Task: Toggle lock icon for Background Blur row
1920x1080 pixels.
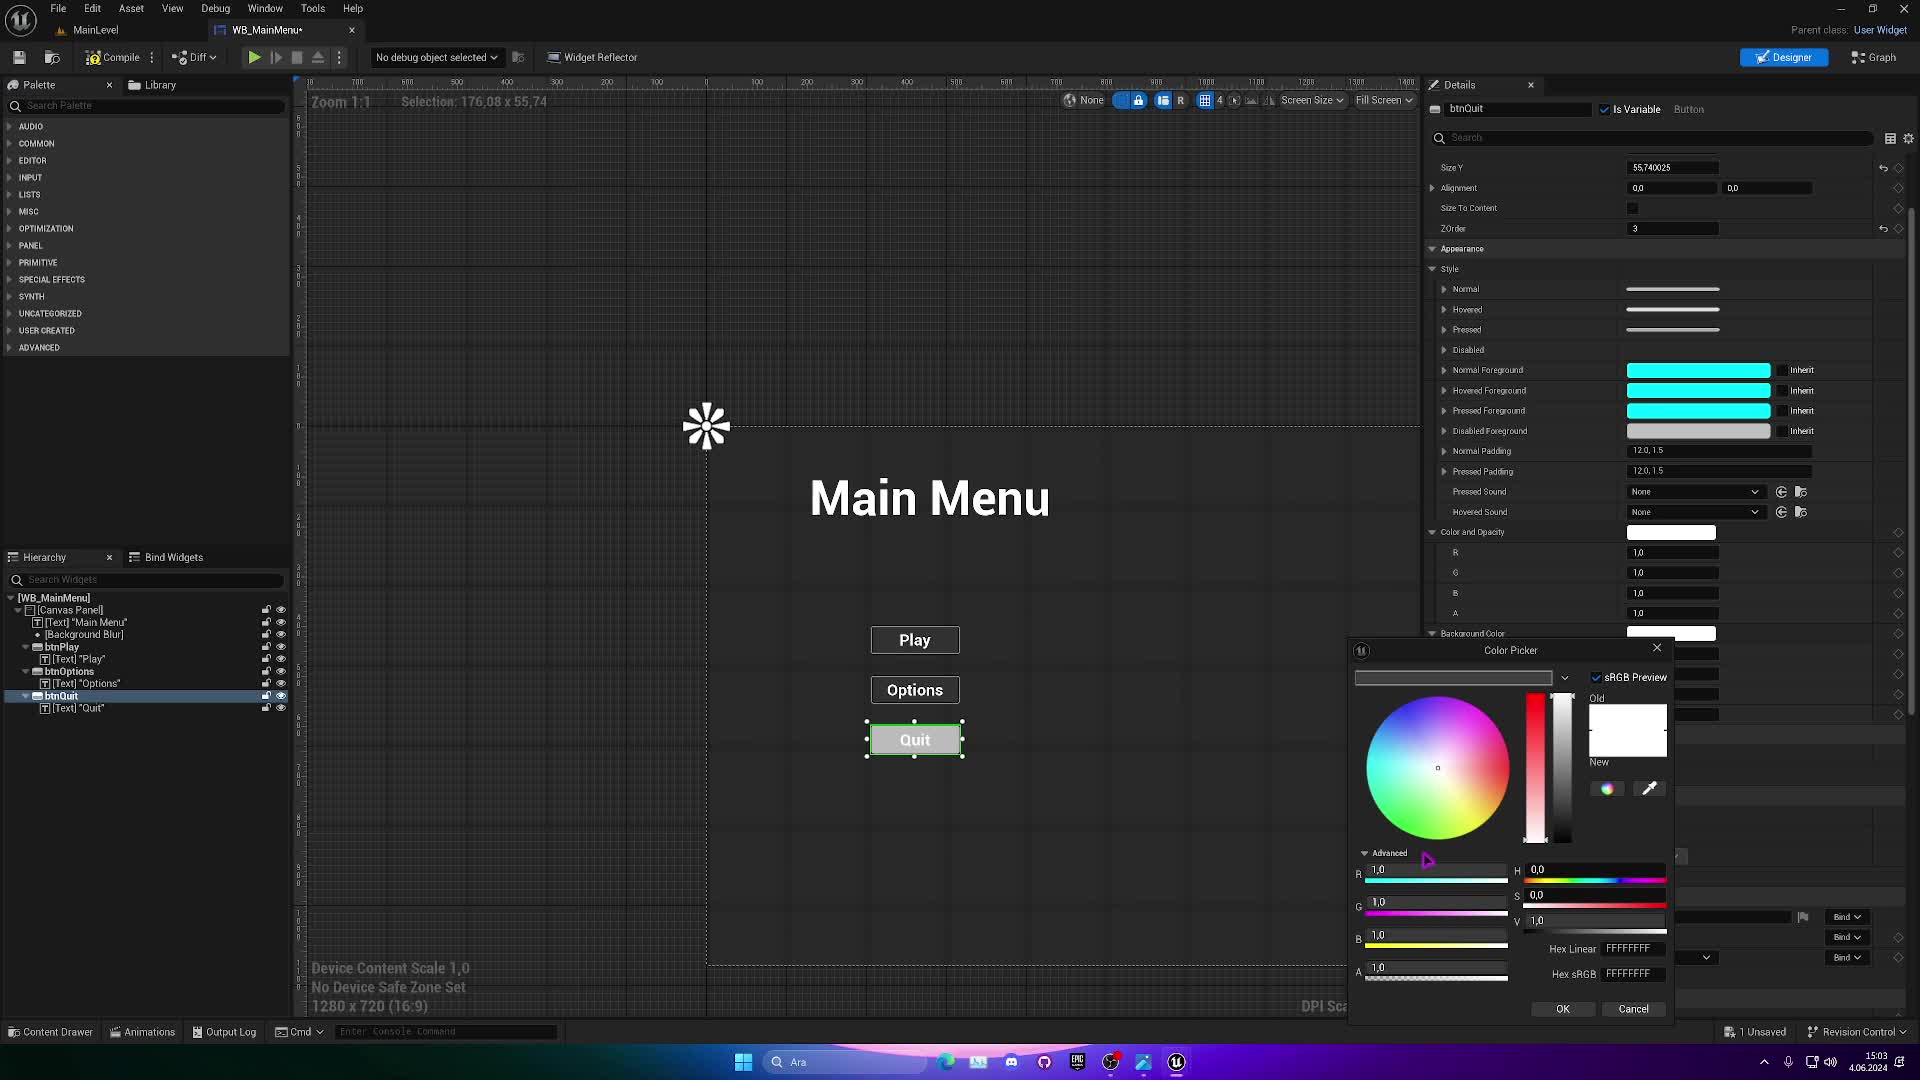Action: pyautogui.click(x=266, y=634)
